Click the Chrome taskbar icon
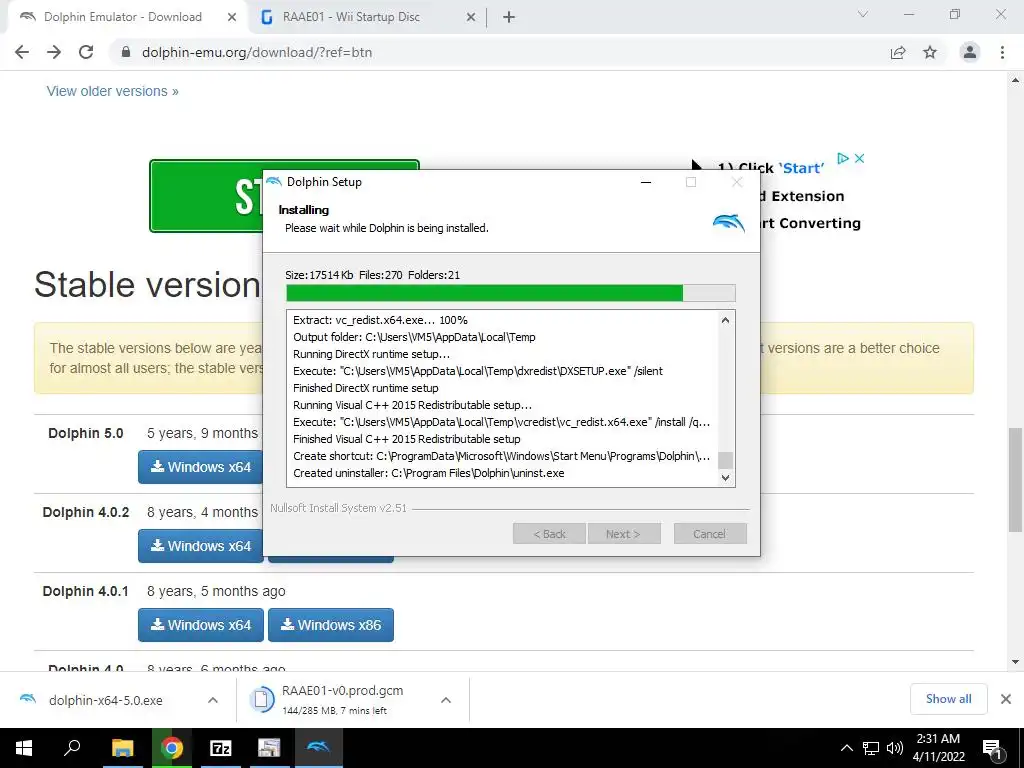Viewport: 1024px width, 768px height. click(x=171, y=748)
